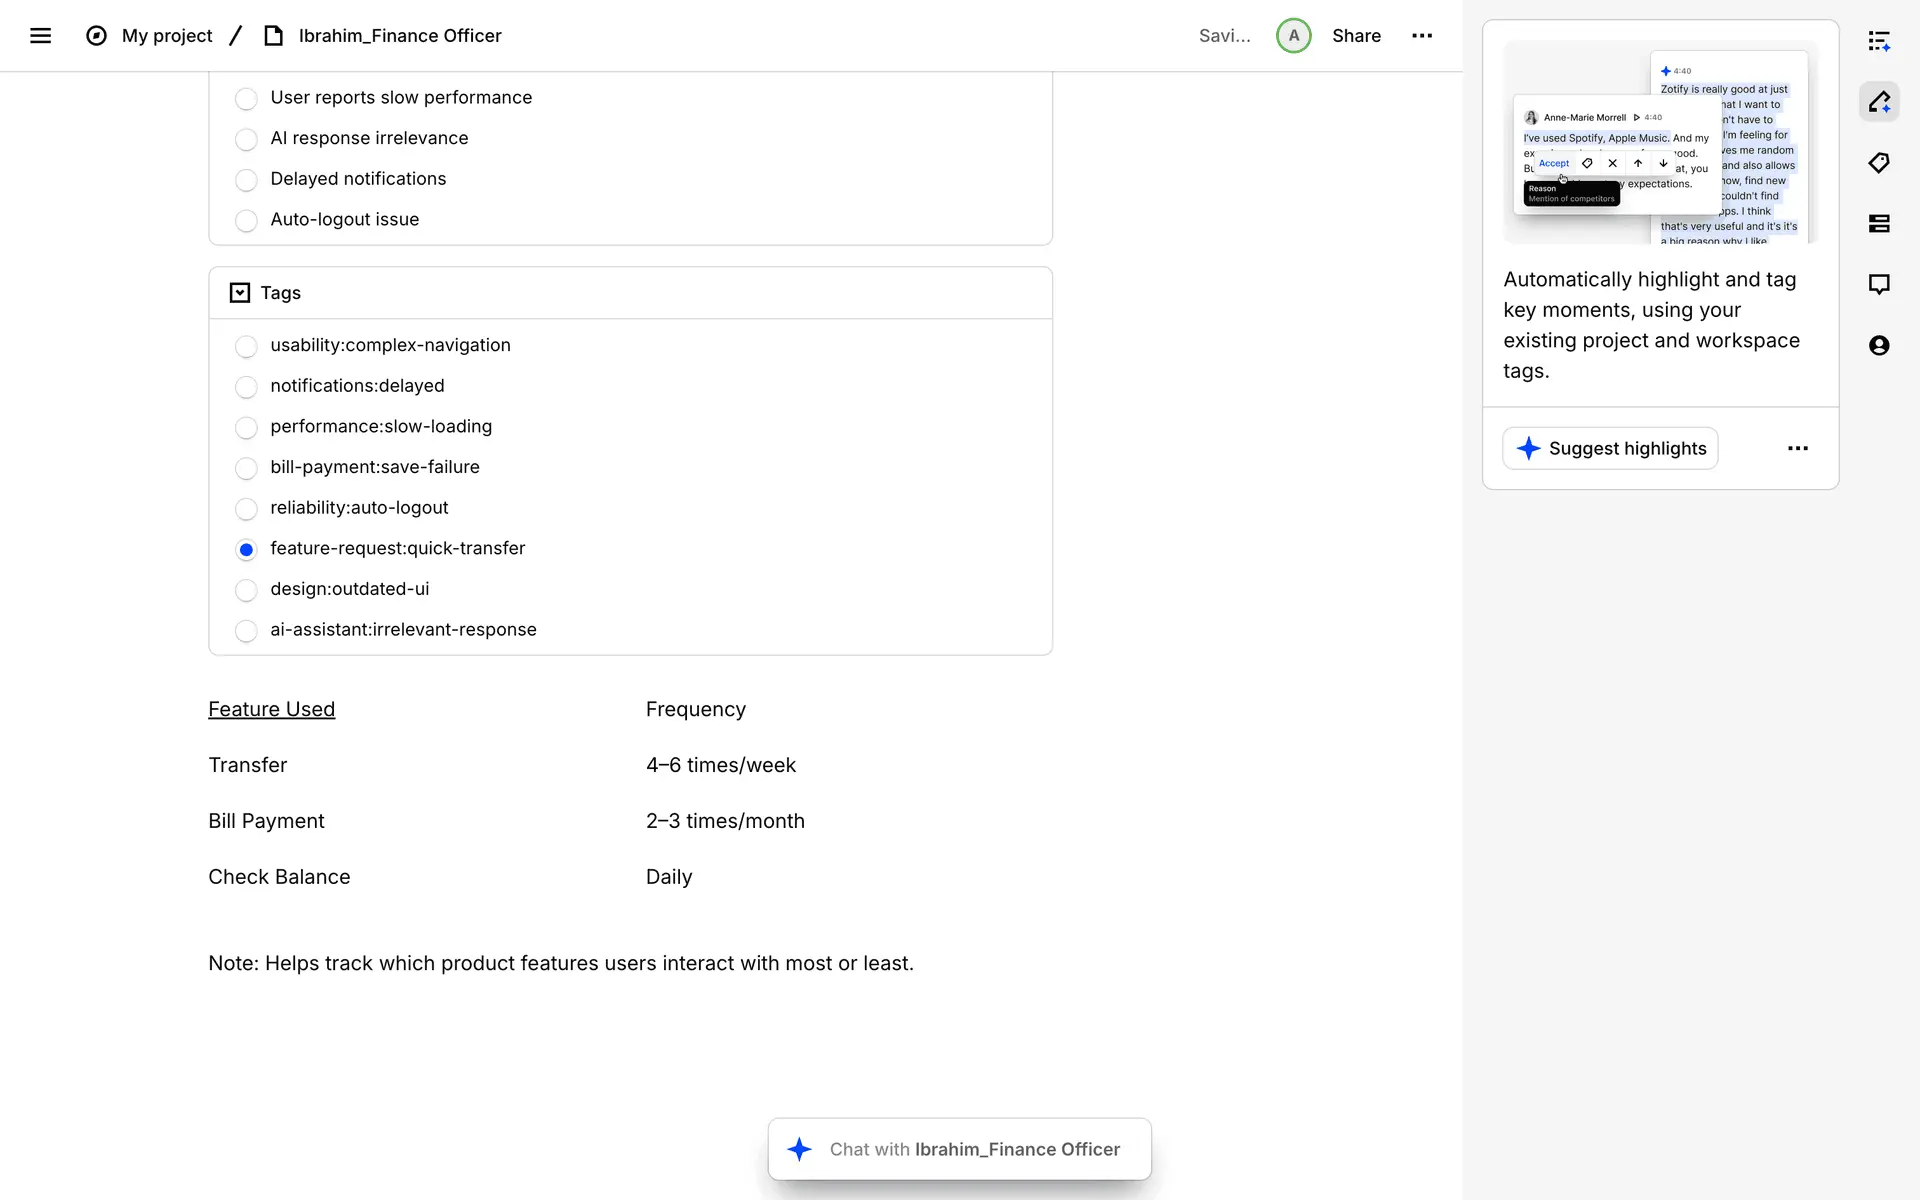The height and width of the screenshot is (1200, 1920).
Task: Select the highlight pen sidebar icon
Action: pos(1879,102)
